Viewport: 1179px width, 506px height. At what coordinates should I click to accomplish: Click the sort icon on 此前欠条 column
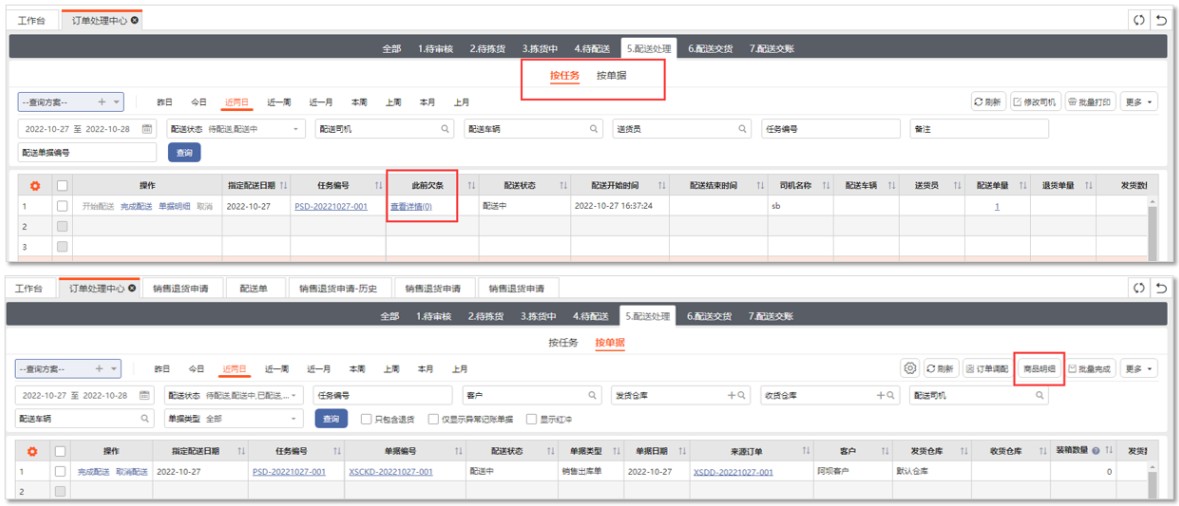[471, 185]
